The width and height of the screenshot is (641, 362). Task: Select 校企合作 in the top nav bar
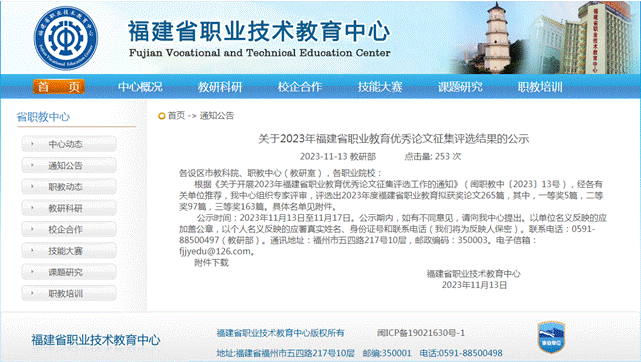coord(300,87)
